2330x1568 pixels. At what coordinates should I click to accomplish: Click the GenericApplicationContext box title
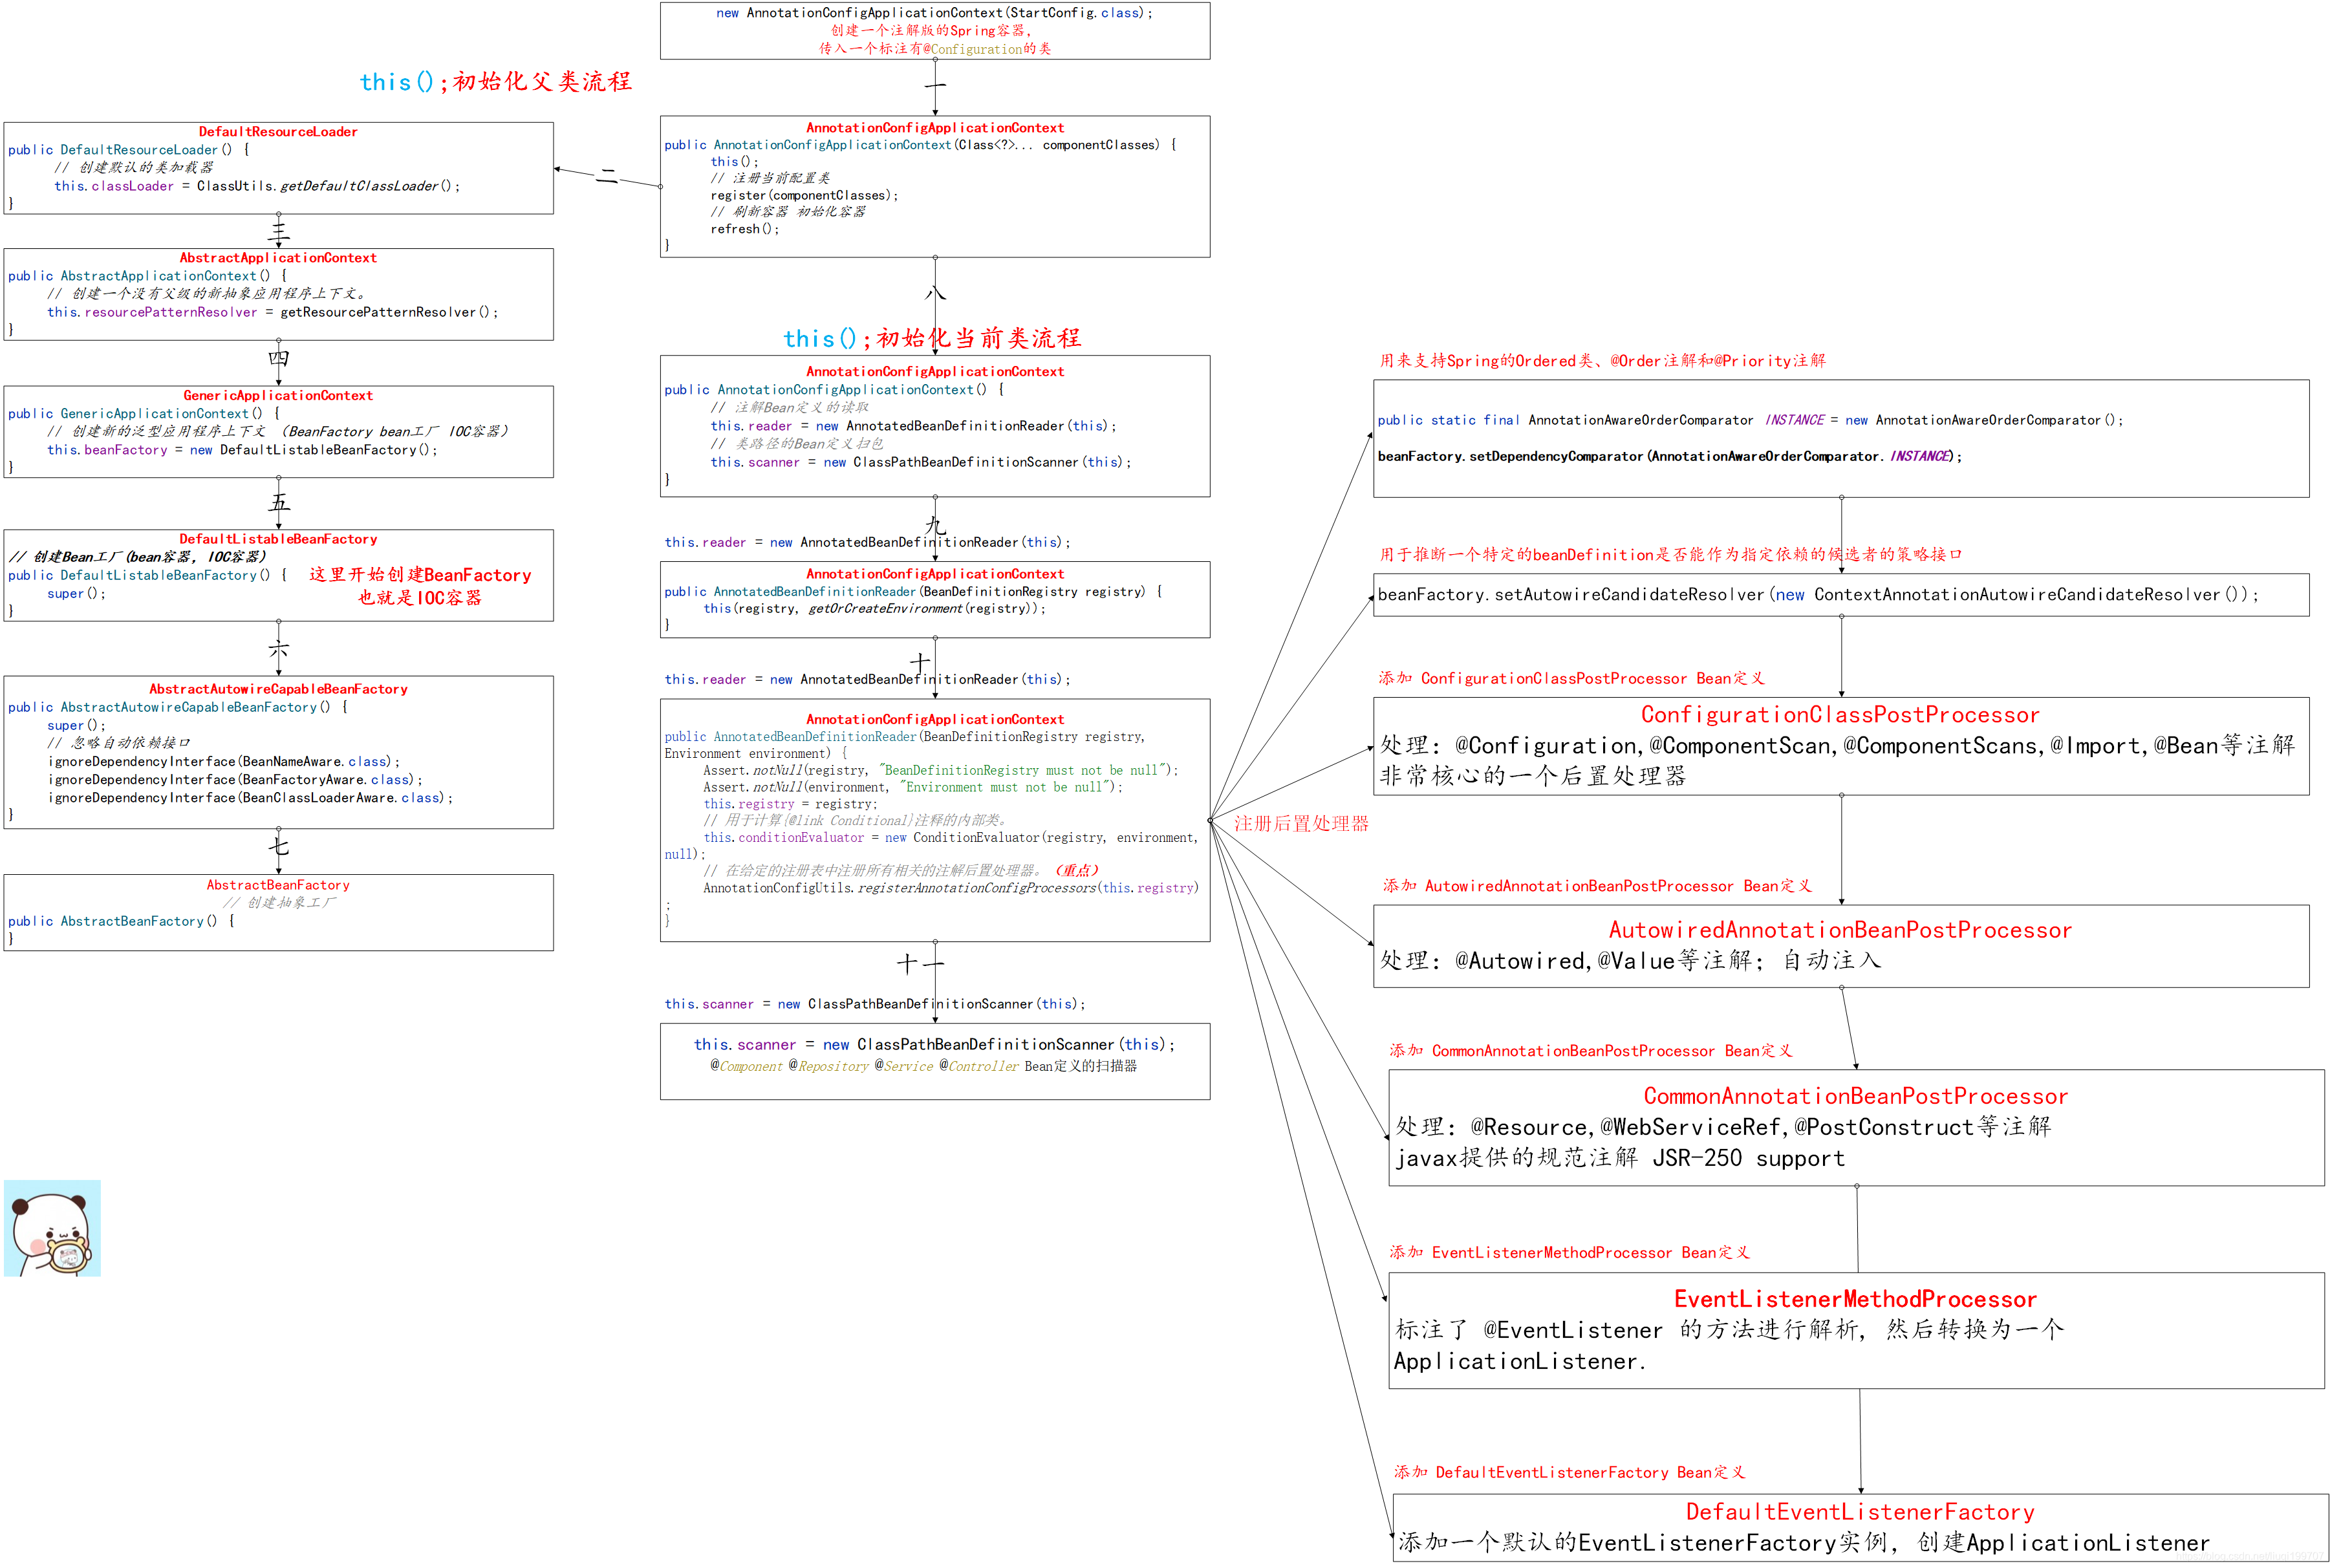(x=278, y=396)
